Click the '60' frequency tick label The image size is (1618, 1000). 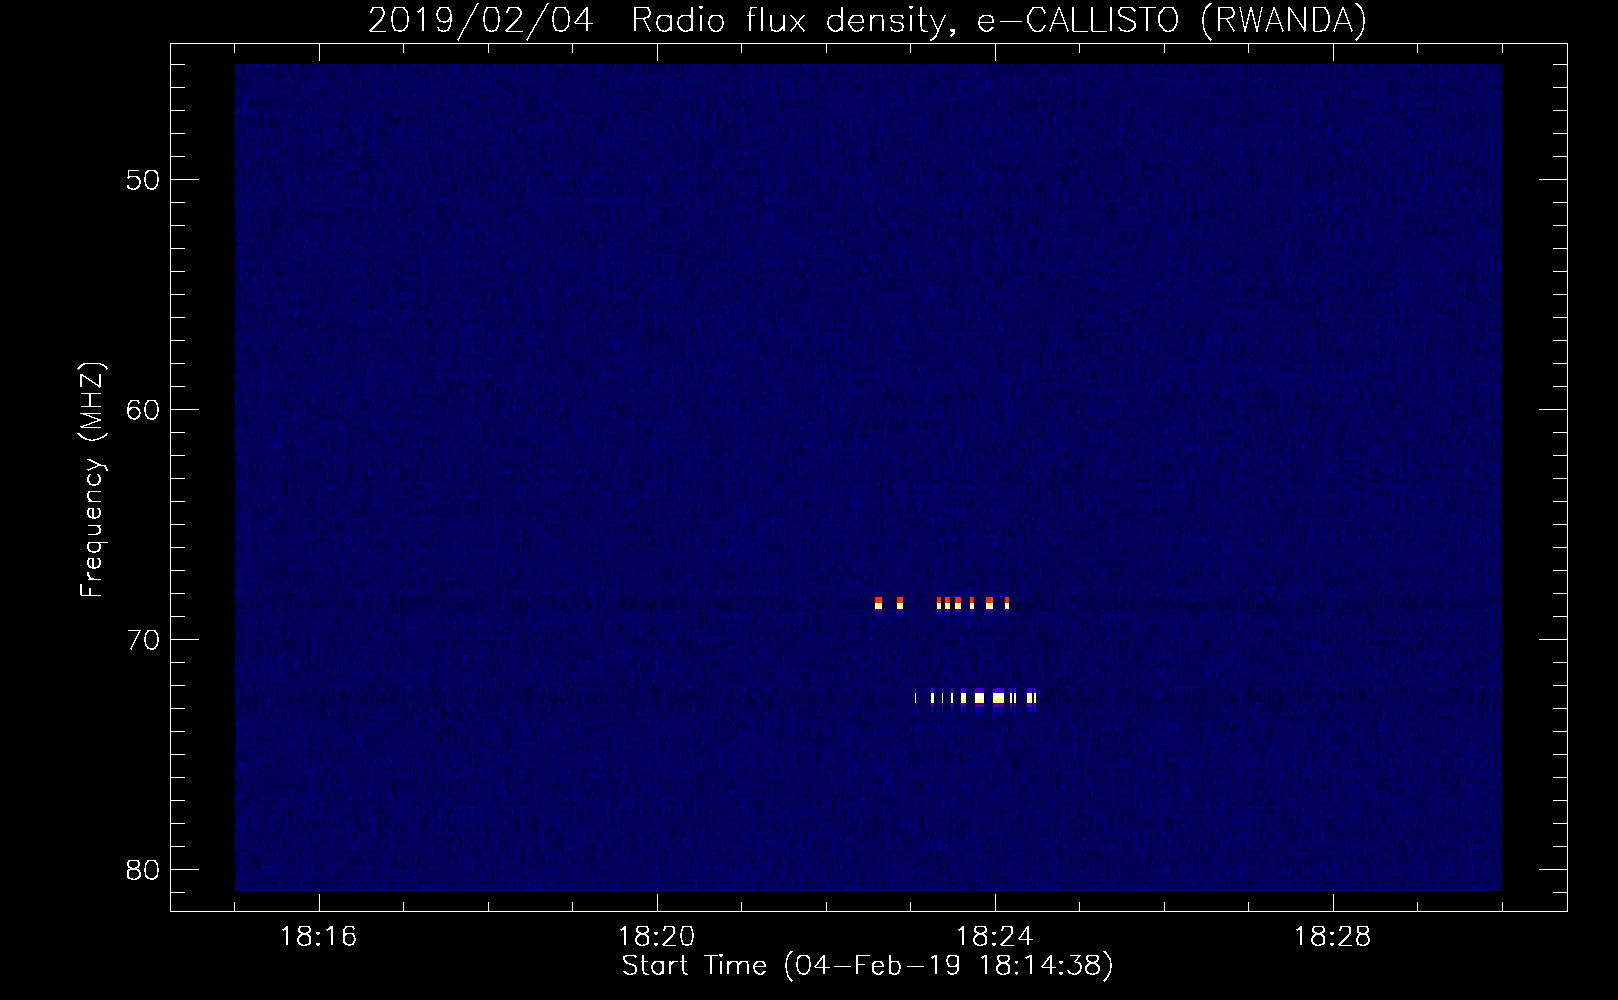pos(143,411)
